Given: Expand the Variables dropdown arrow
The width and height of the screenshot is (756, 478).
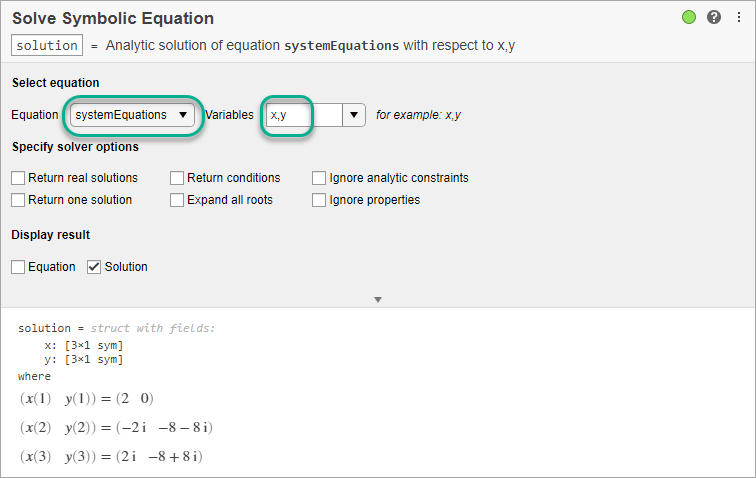Looking at the screenshot, I should point(354,115).
